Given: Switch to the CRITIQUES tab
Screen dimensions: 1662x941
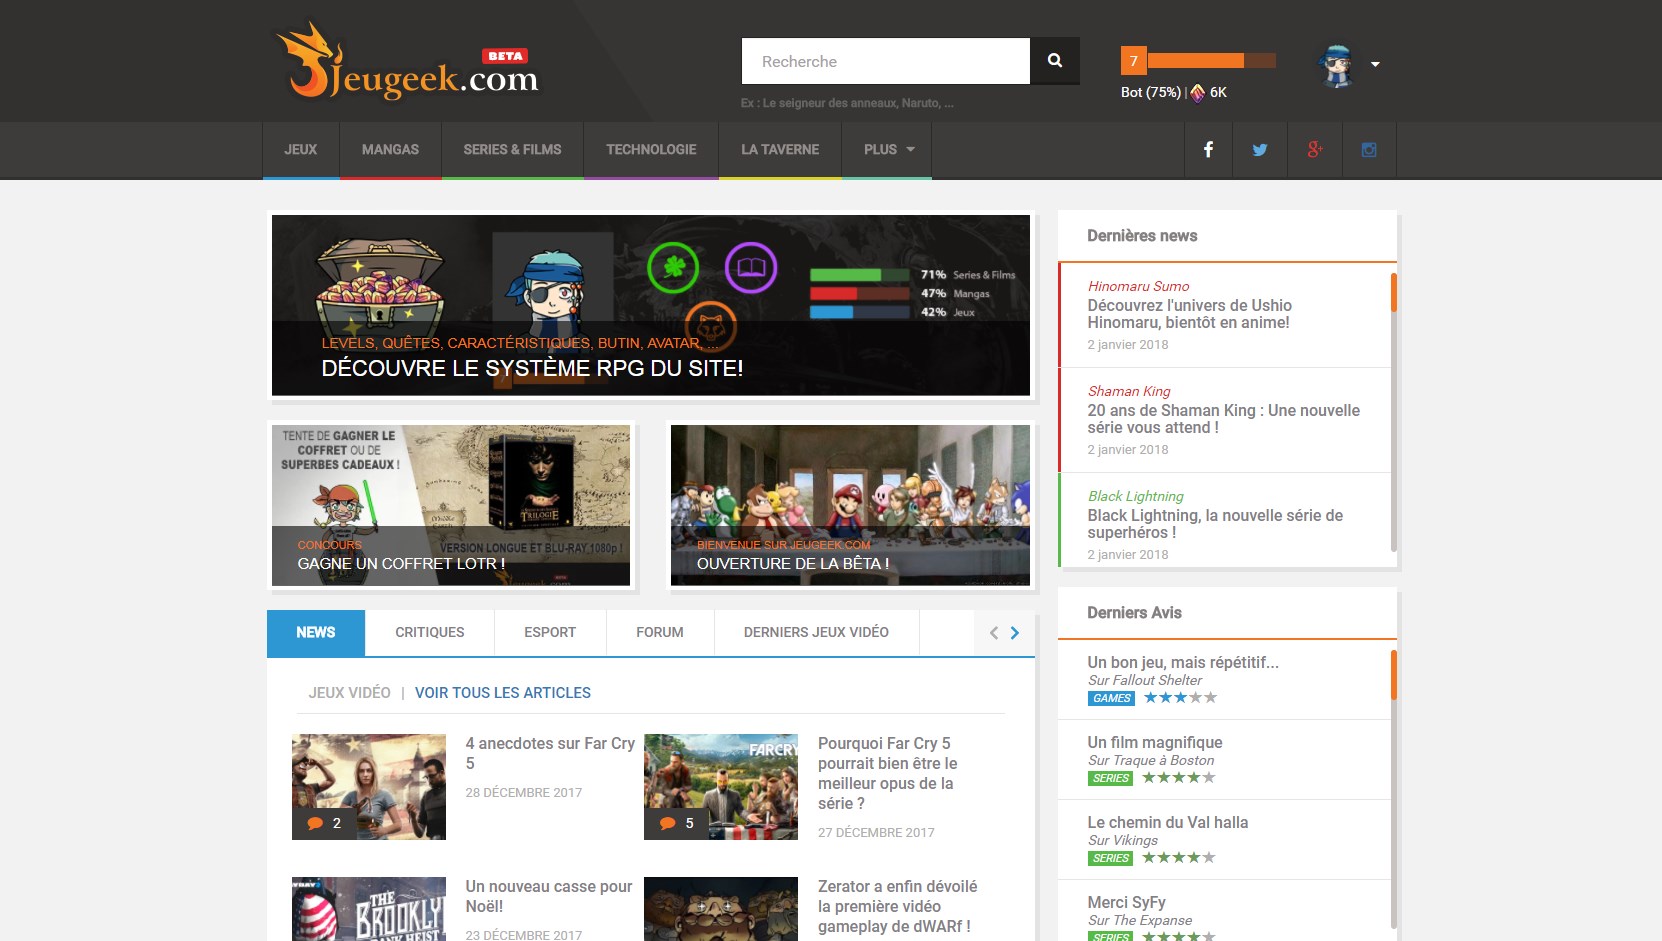Looking at the screenshot, I should (x=430, y=633).
